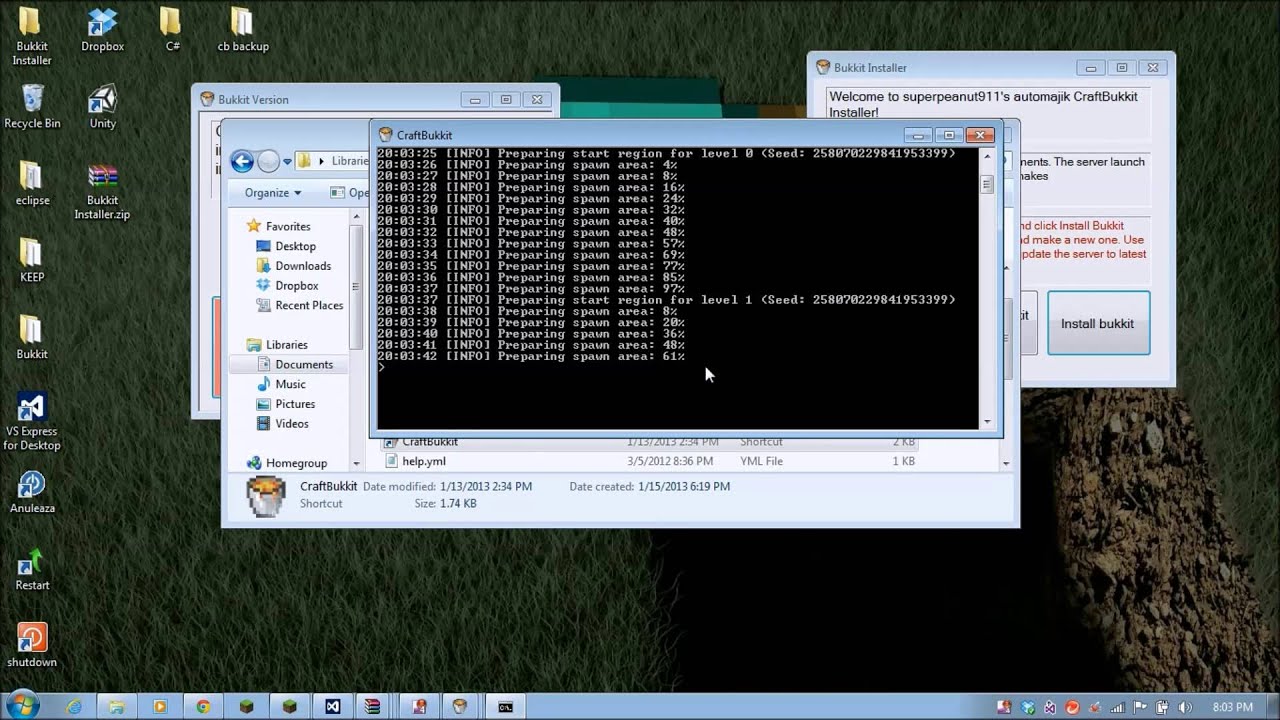This screenshot has width=1280, height=720.
Task: Open WinRAR taskbar icon
Action: click(x=375, y=706)
